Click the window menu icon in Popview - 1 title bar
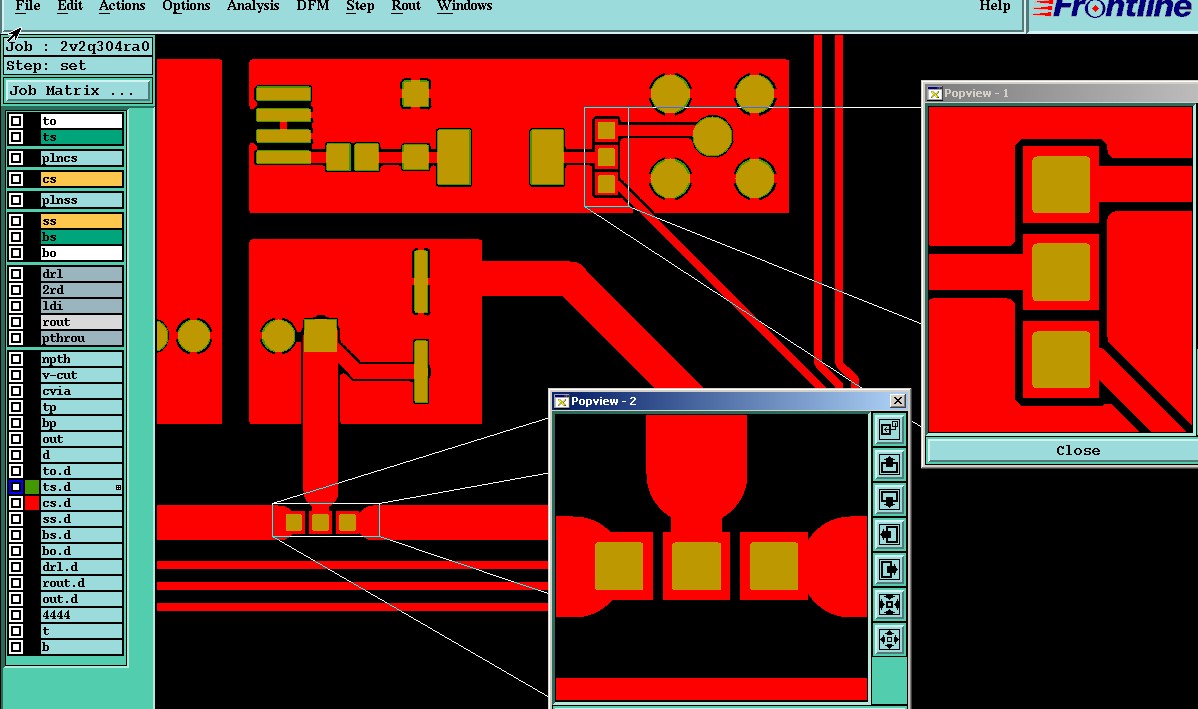This screenshot has width=1198, height=709. click(934, 93)
